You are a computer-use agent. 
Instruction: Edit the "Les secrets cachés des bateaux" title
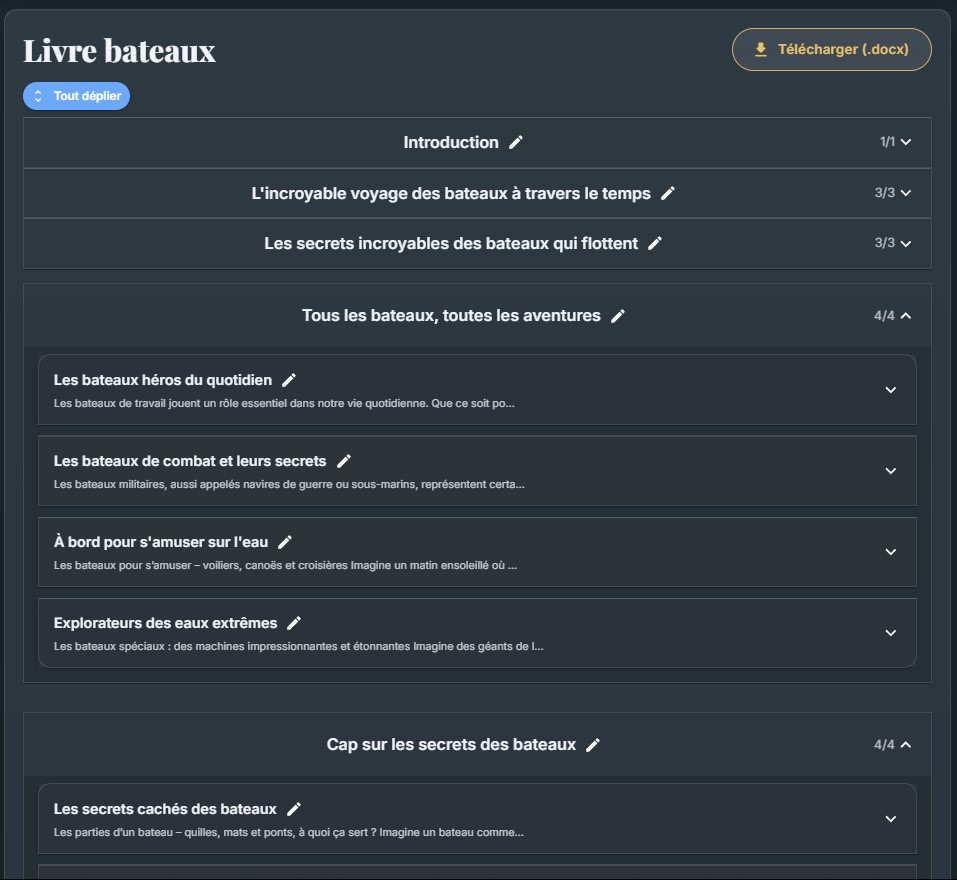coord(294,809)
